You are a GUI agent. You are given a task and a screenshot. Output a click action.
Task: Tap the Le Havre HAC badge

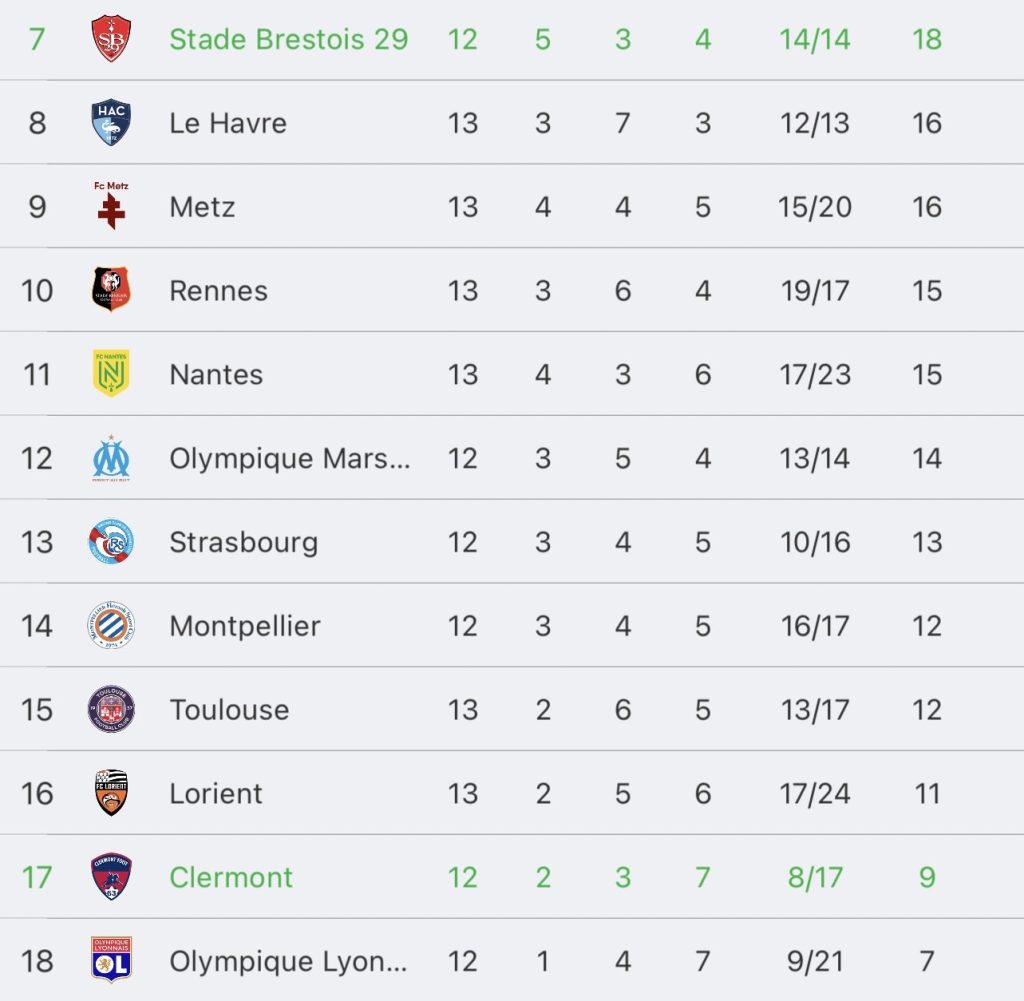tap(111, 122)
